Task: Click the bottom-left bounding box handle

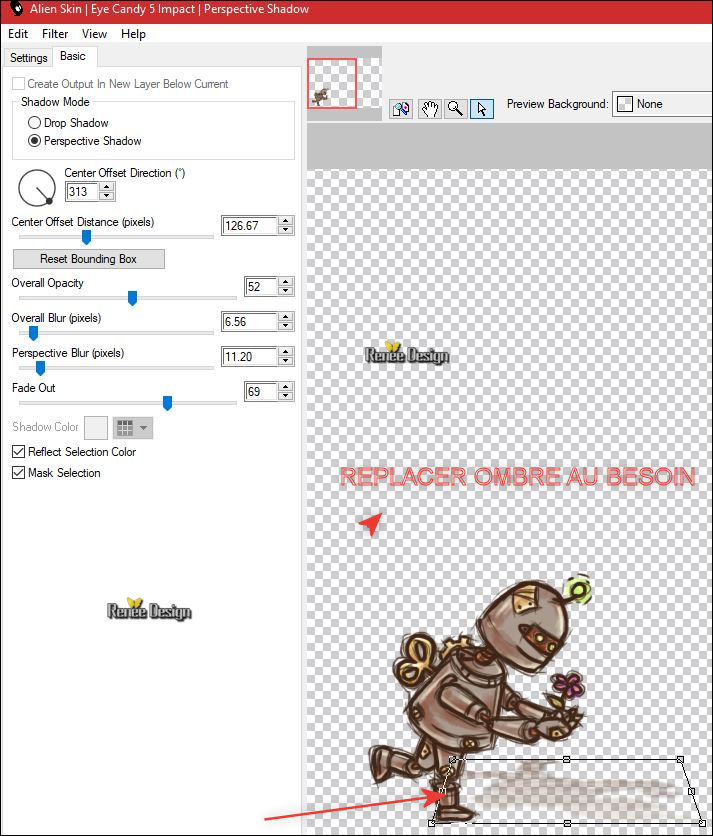Action: point(431,823)
